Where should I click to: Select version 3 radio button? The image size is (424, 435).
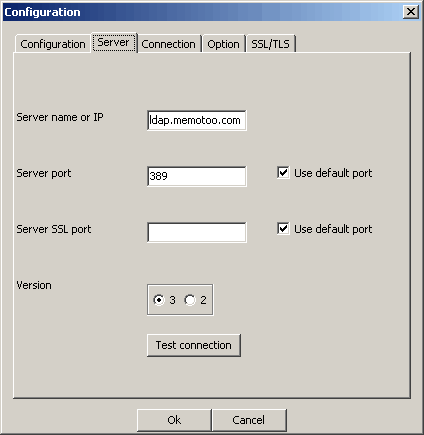[x=159, y=300]
